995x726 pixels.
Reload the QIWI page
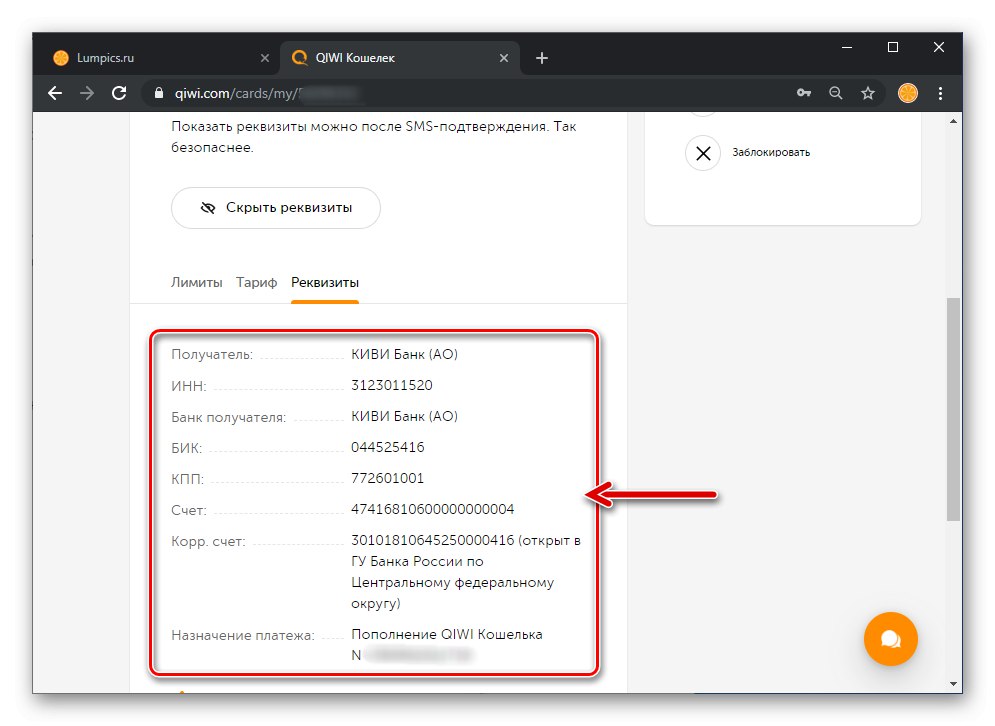pos(119,93)
